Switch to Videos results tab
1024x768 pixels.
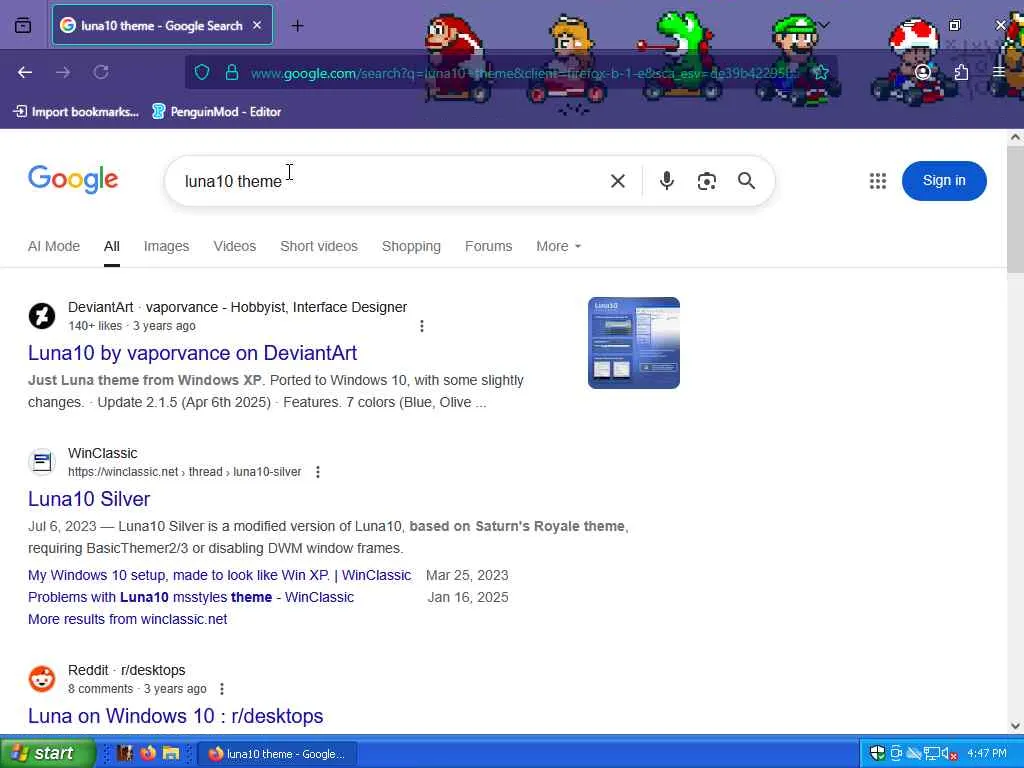pyautogui.click(x=234, y=246)
